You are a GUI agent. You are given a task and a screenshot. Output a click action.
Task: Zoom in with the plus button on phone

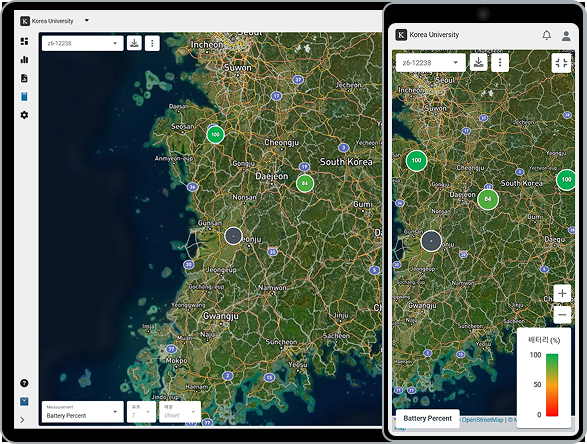562,293
